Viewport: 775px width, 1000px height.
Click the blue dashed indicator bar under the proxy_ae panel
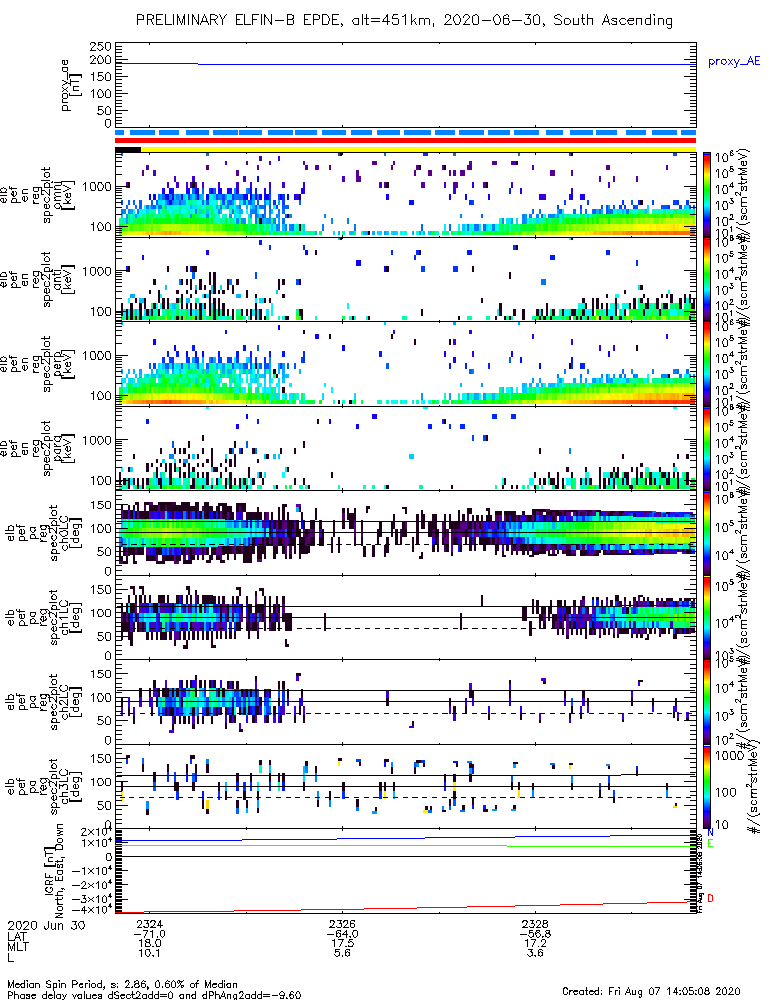coord(406,133)
